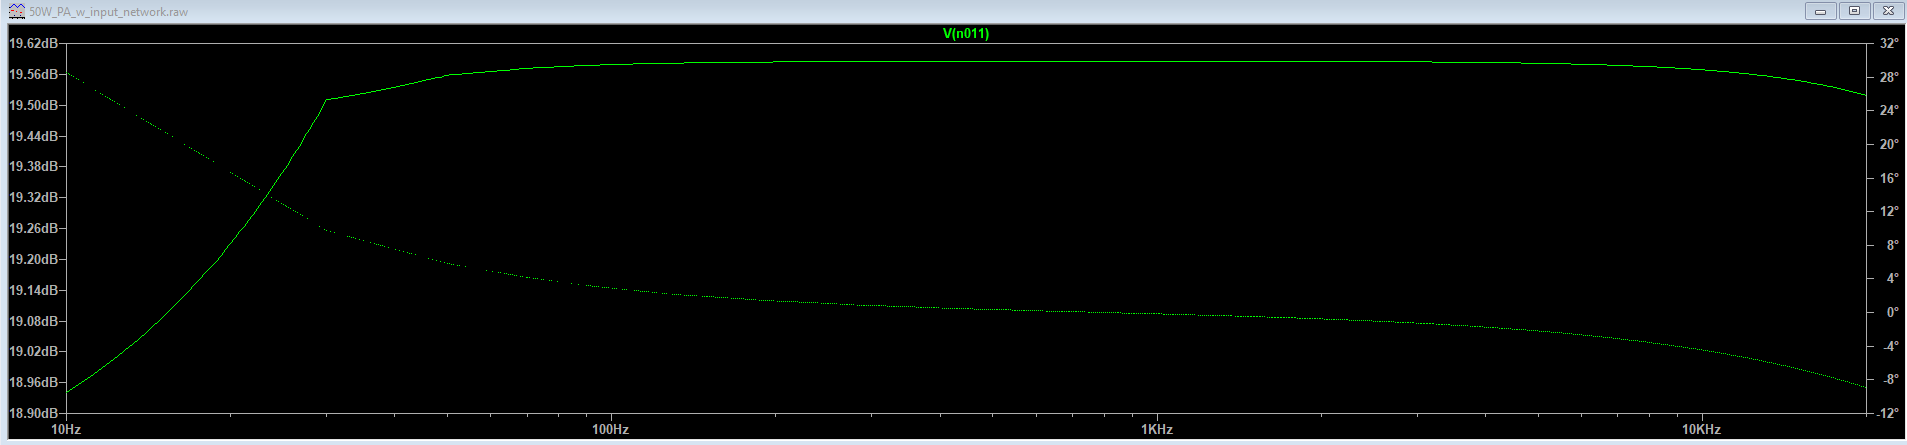Click the 4° phase axis label

point(1892,278)
